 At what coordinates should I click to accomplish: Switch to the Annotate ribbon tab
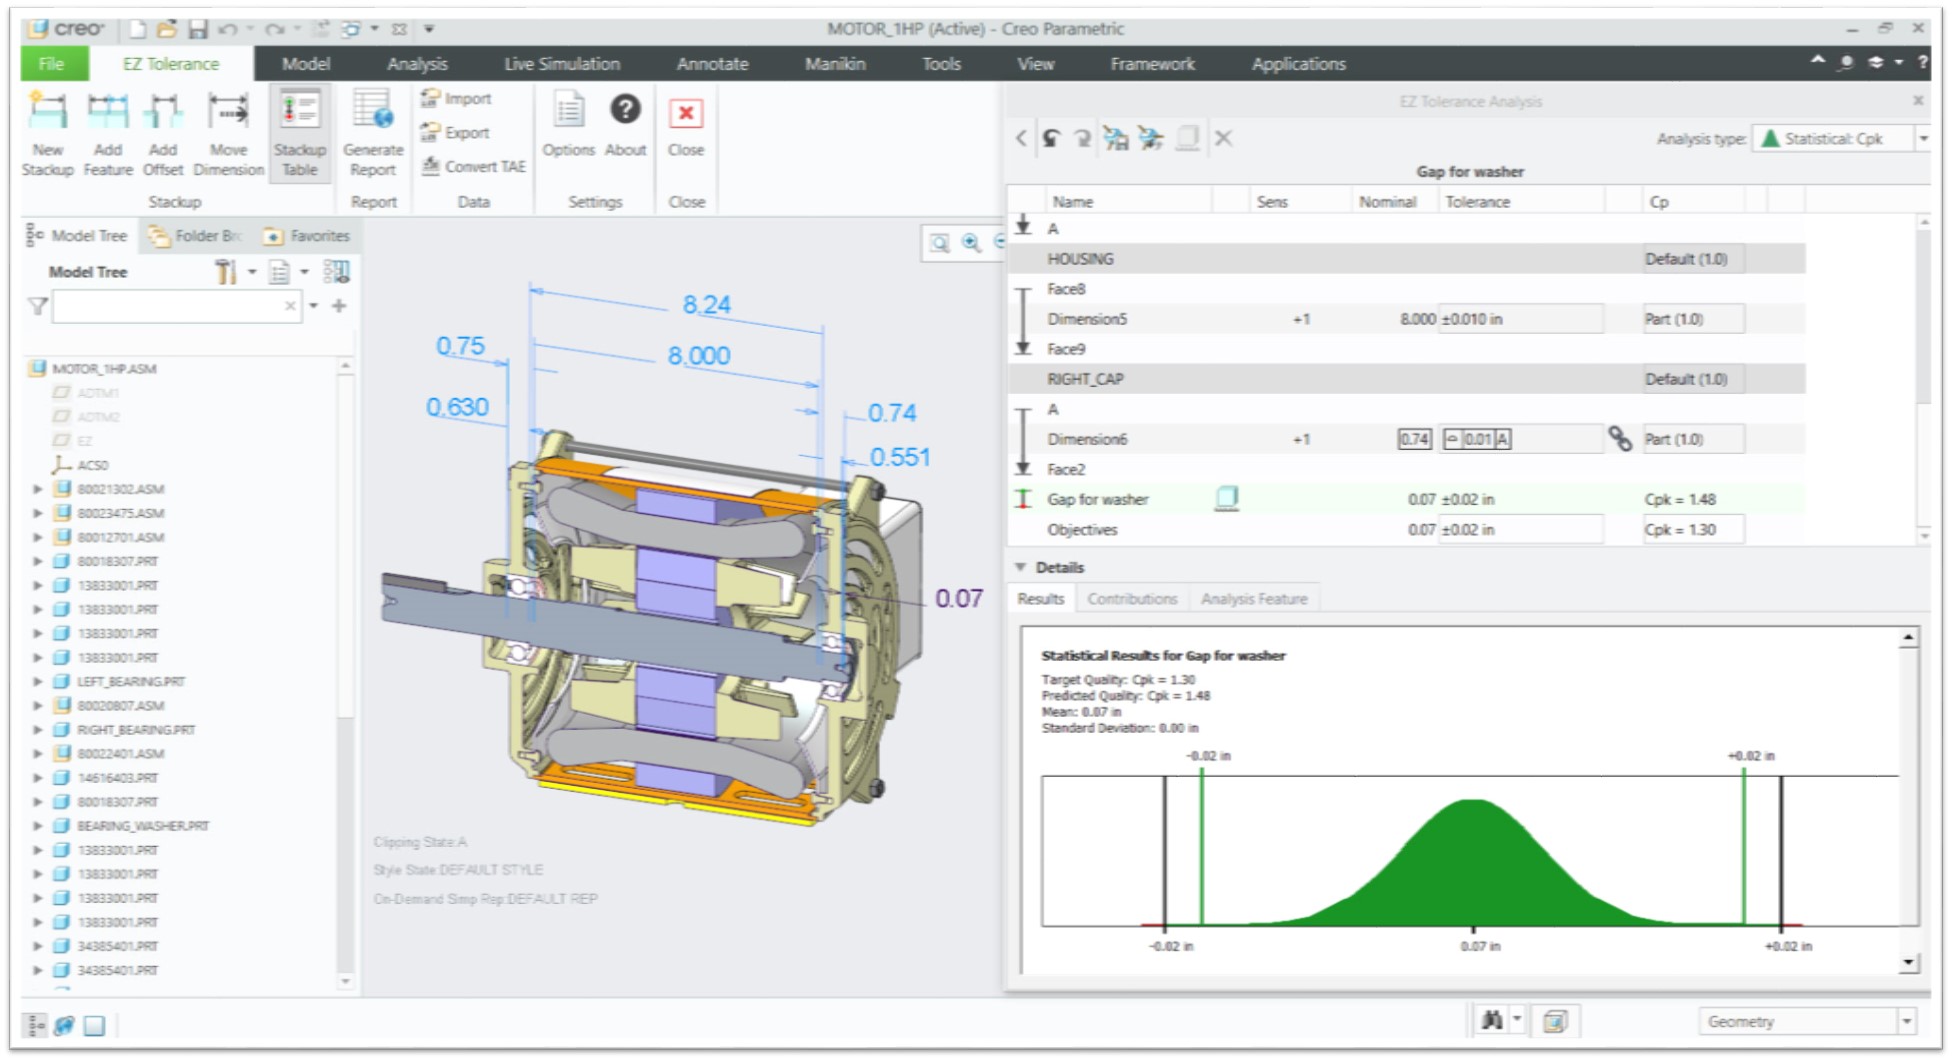(712, 64)
